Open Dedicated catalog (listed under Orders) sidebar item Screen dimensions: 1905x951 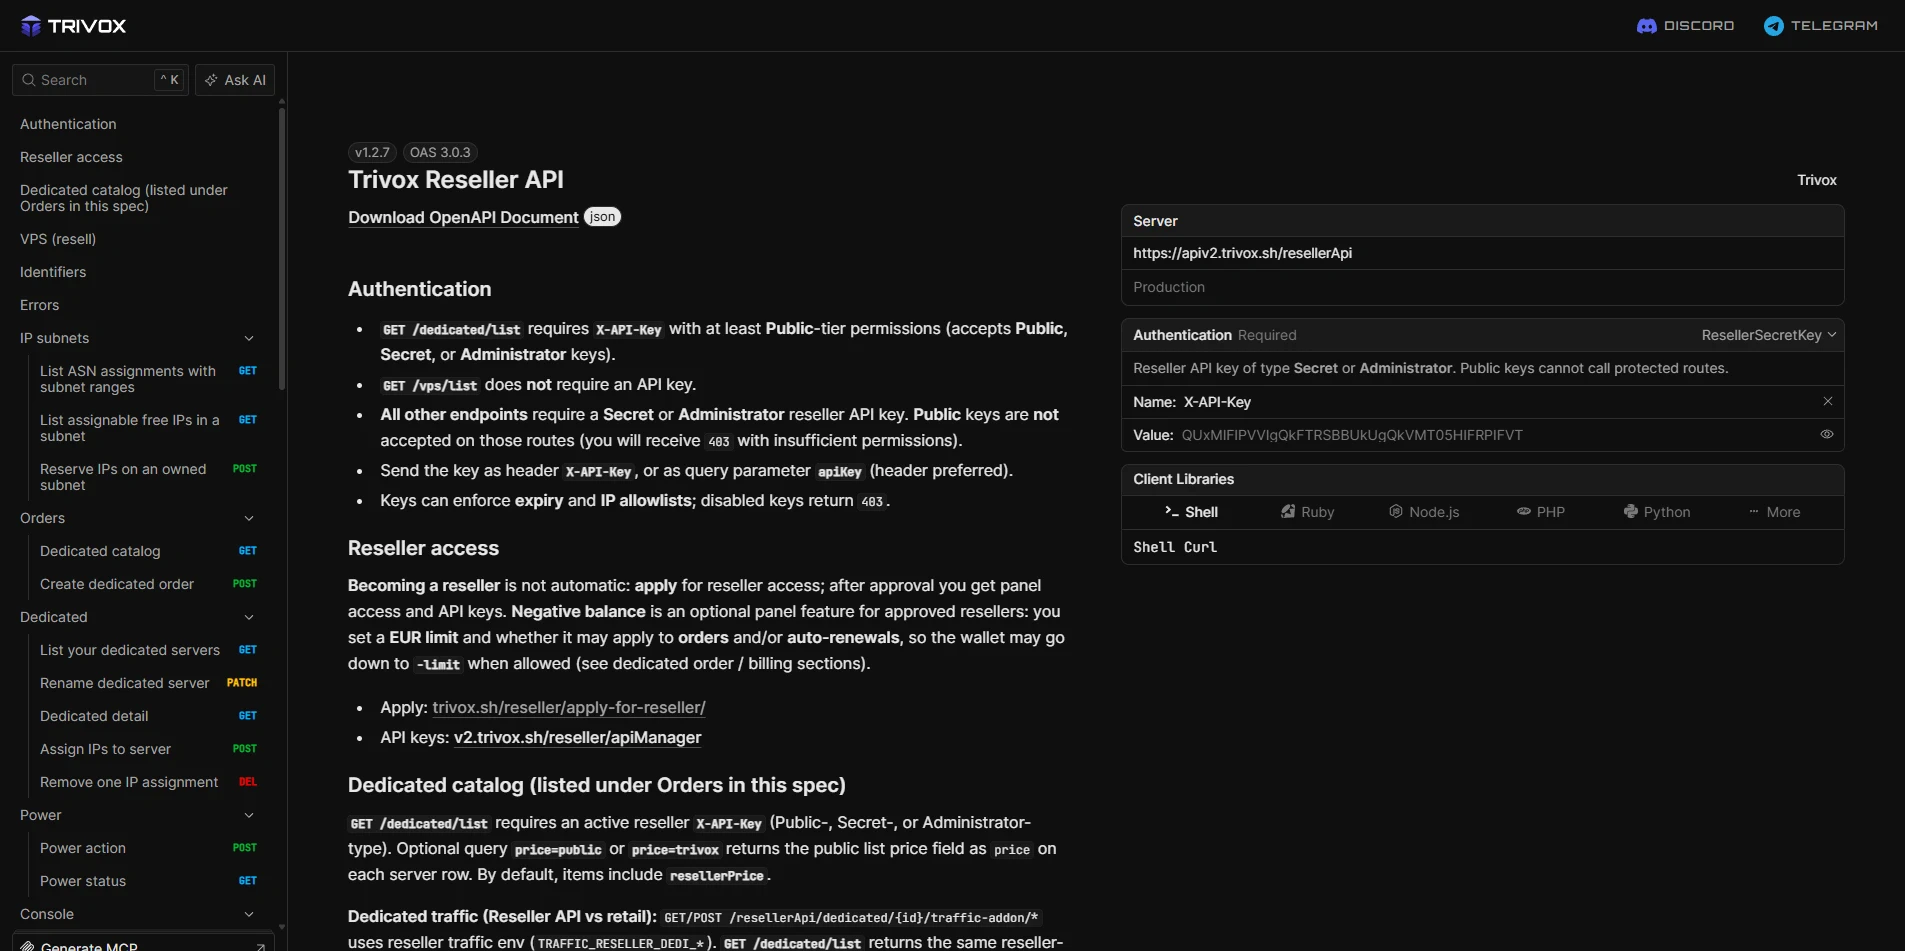pos(124,198)
